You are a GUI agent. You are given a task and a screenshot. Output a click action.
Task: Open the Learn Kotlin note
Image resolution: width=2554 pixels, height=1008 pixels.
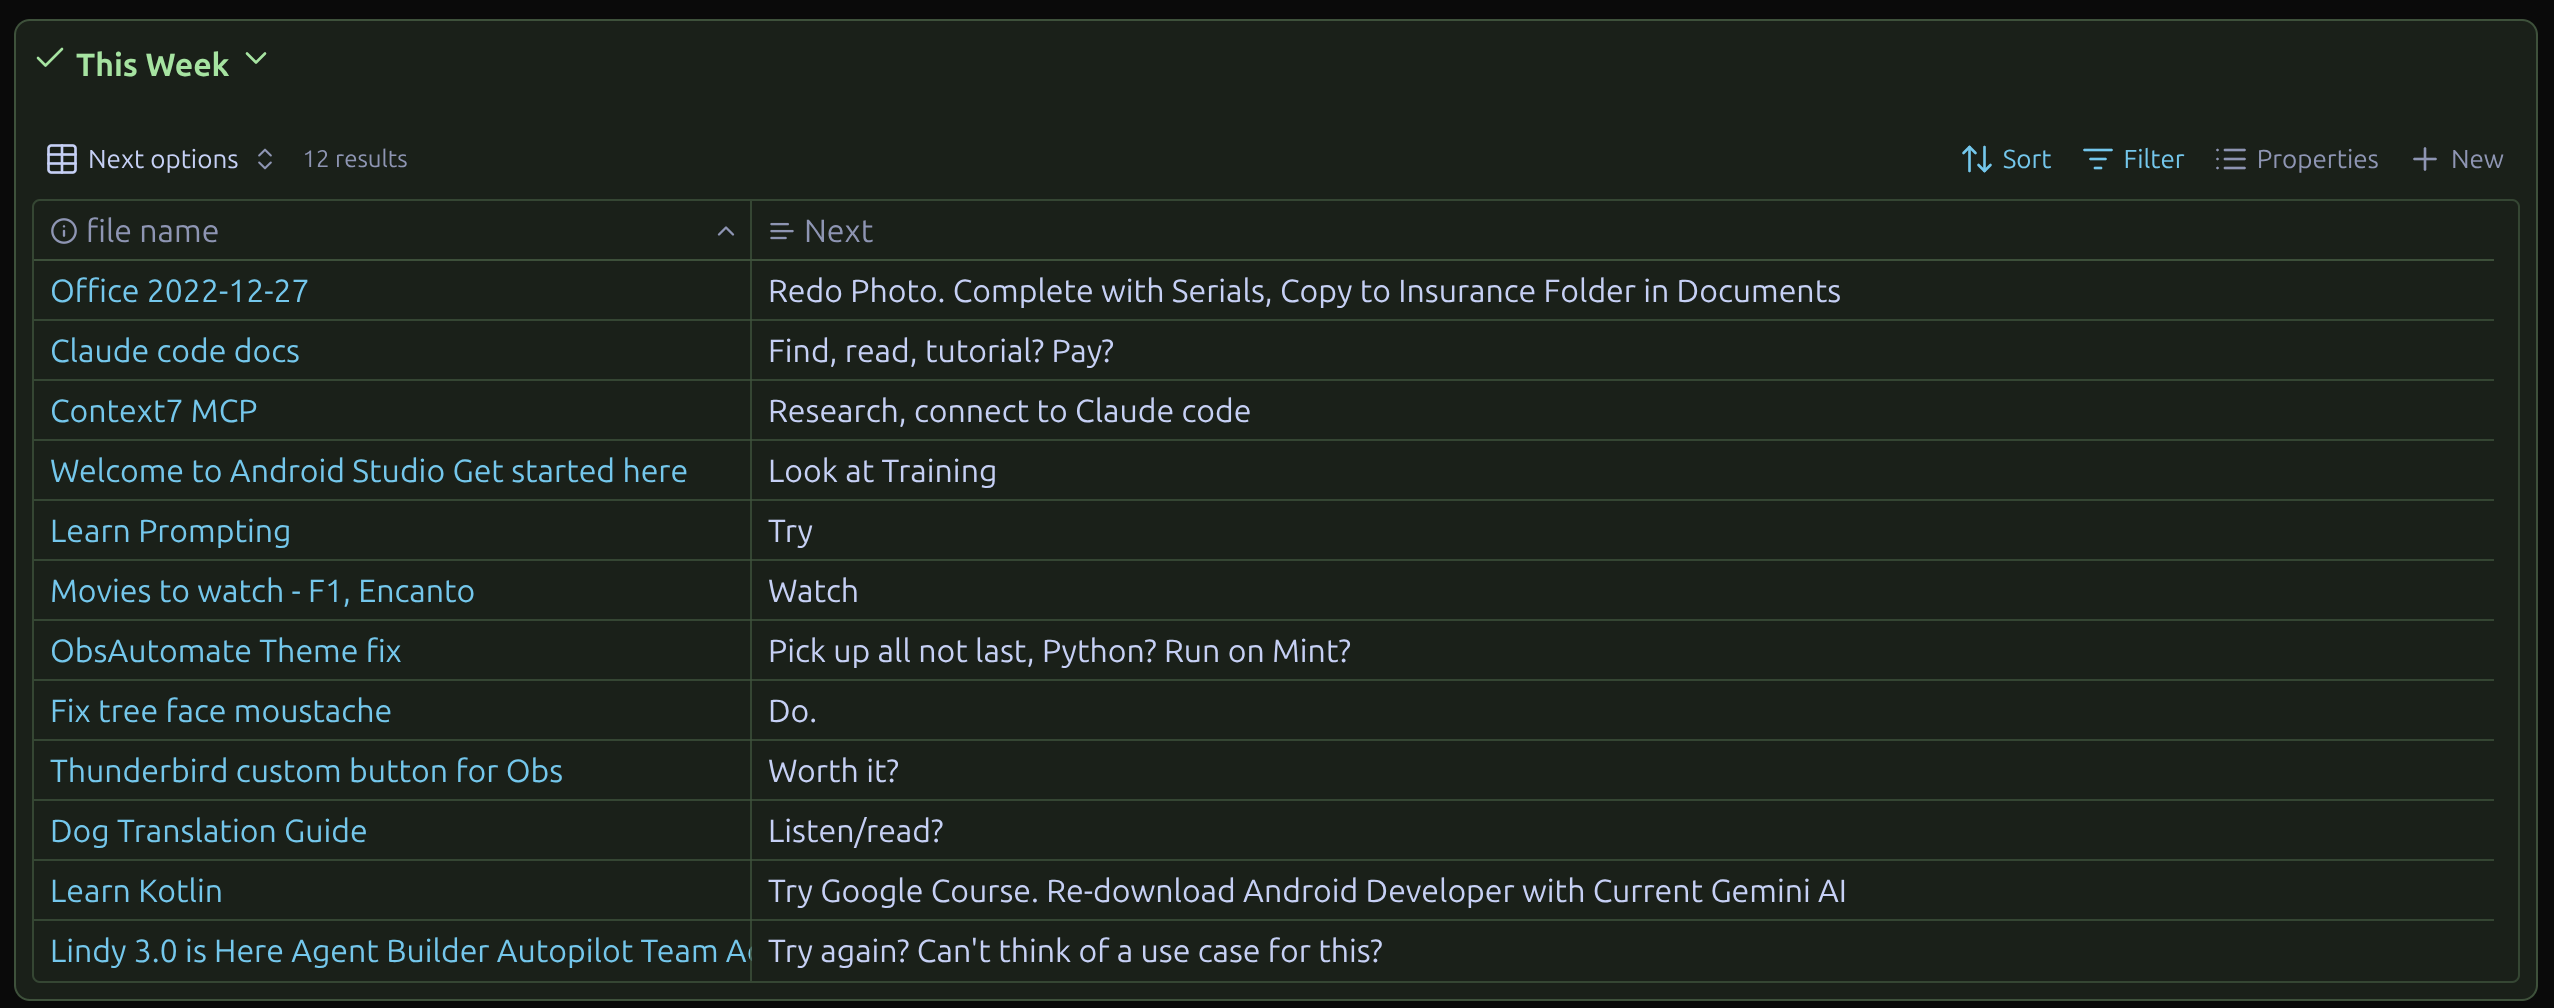point(137,891)
